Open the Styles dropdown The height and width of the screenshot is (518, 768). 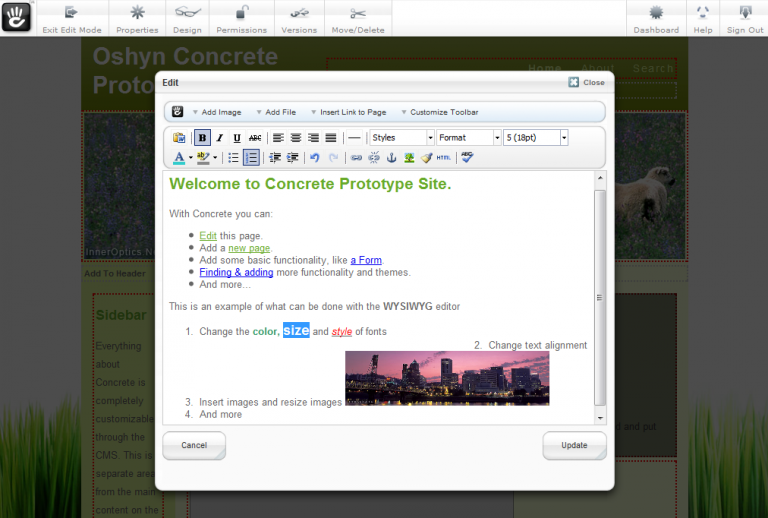tap(402, 138)
